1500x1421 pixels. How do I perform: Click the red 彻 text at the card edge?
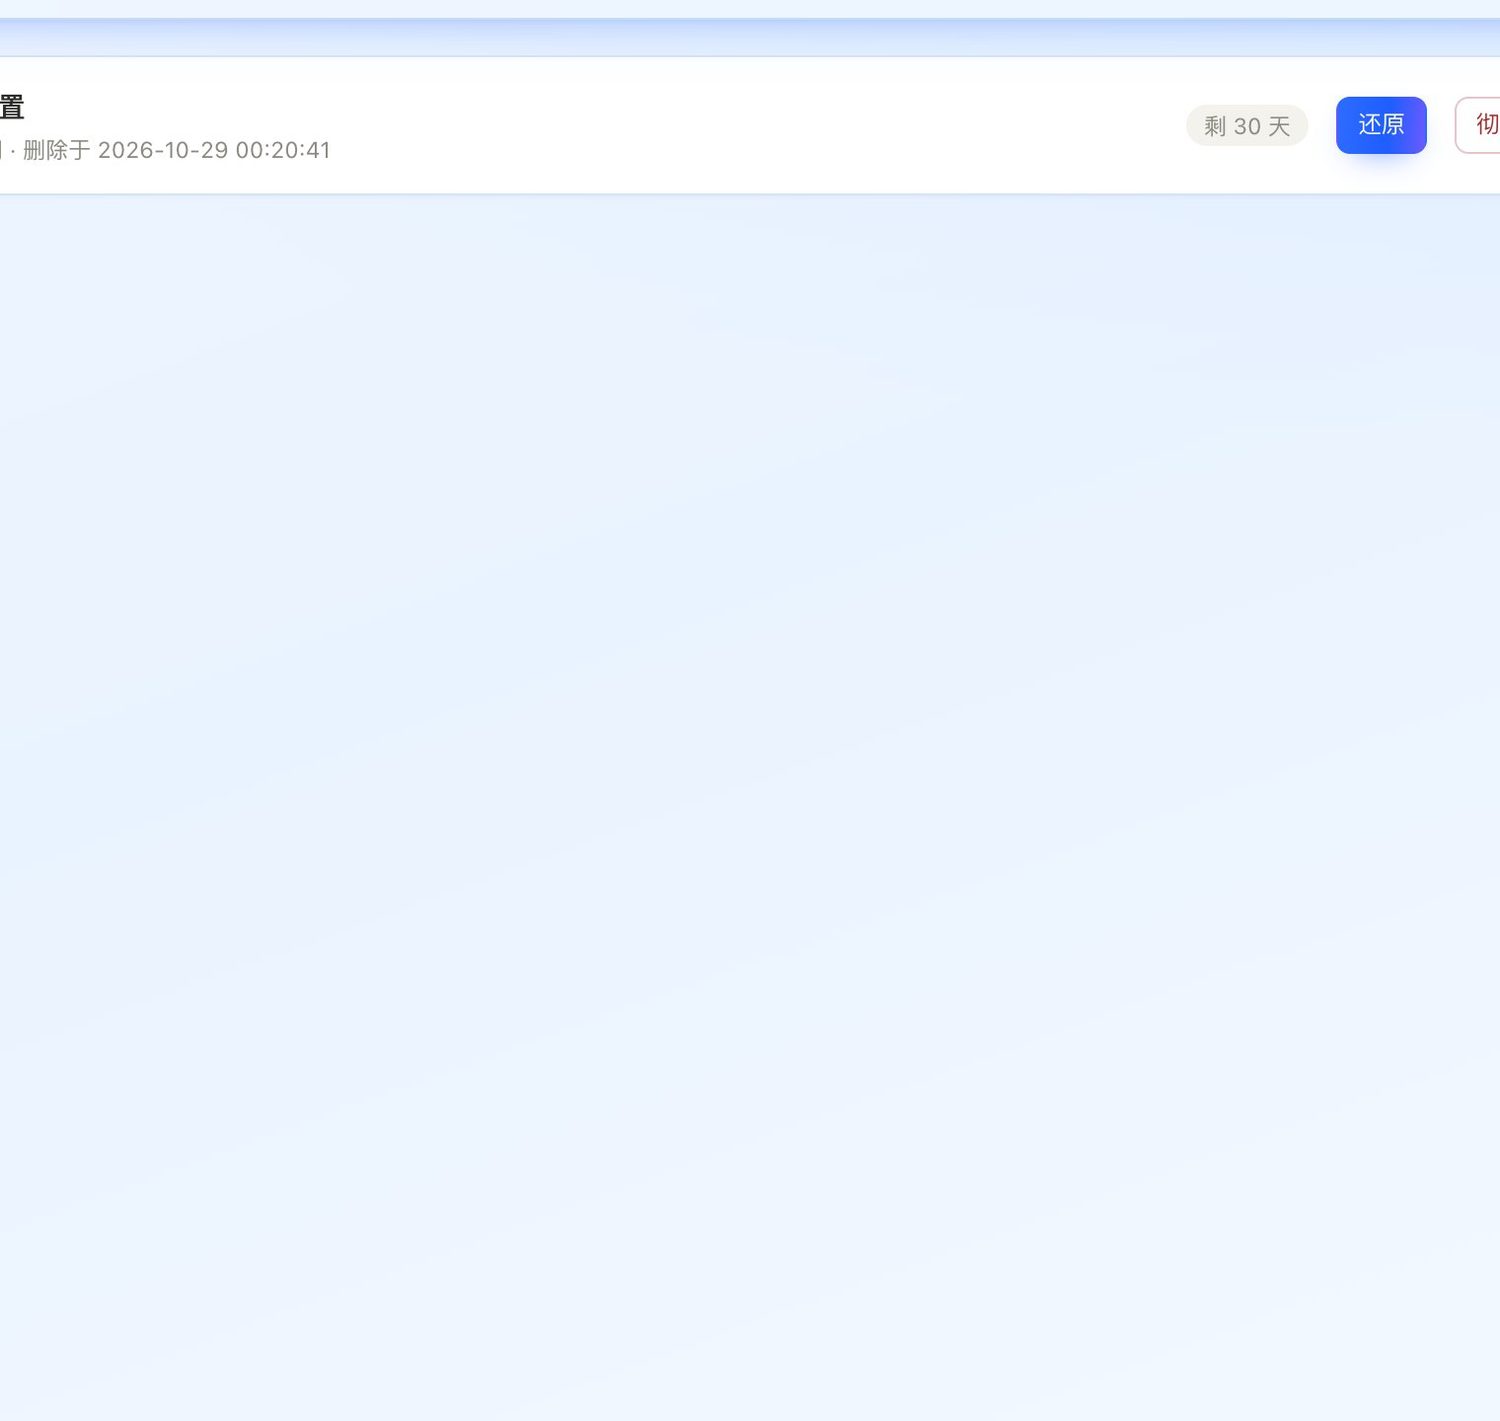[x=1487, y=124]
